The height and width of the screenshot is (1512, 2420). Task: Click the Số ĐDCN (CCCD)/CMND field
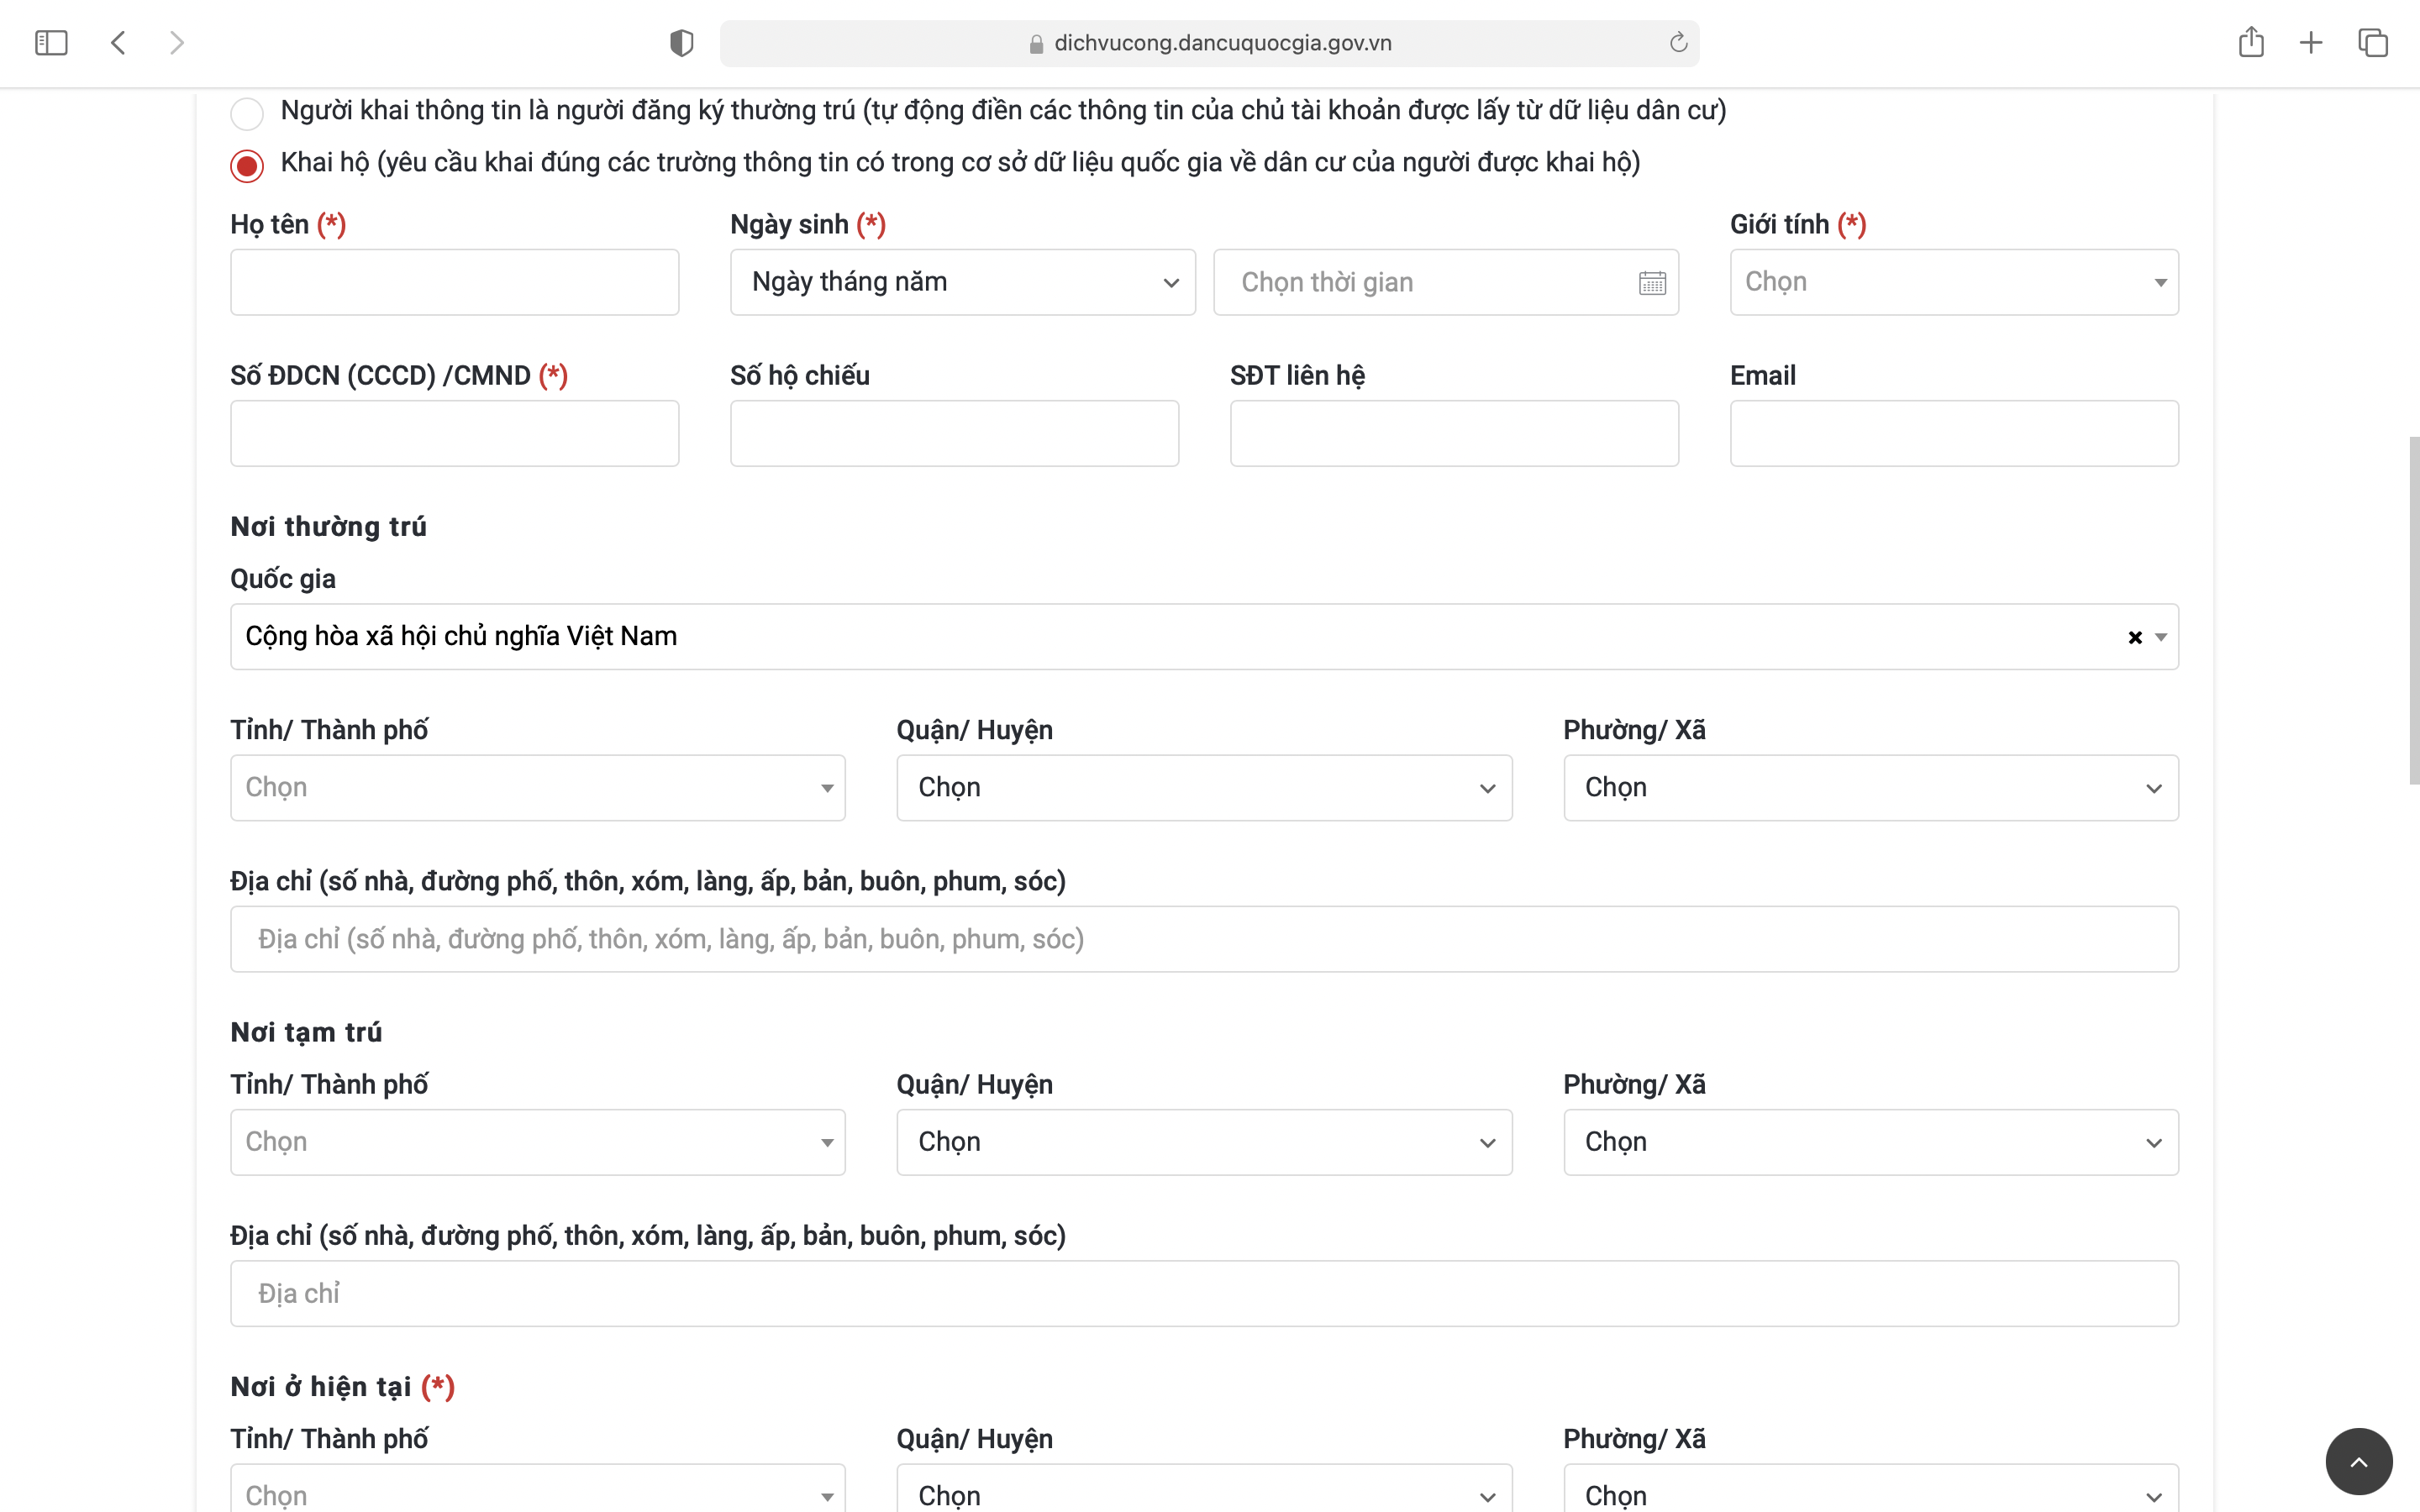pos(454,434)
